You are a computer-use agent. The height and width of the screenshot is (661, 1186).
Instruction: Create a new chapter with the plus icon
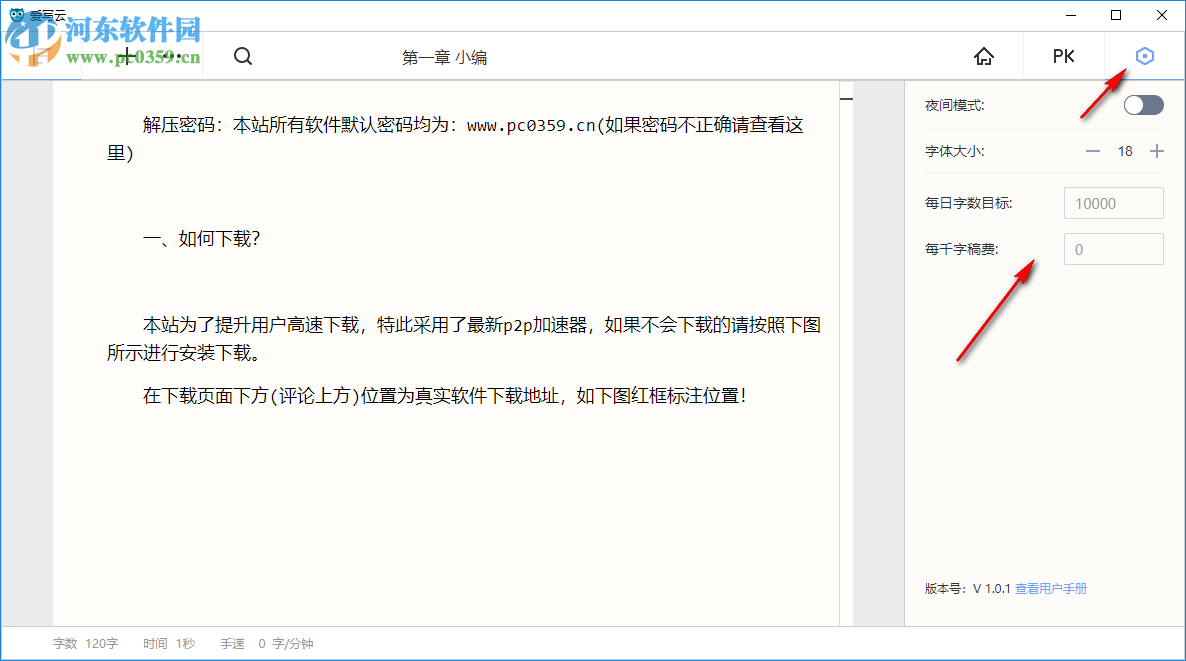(127, 57)
